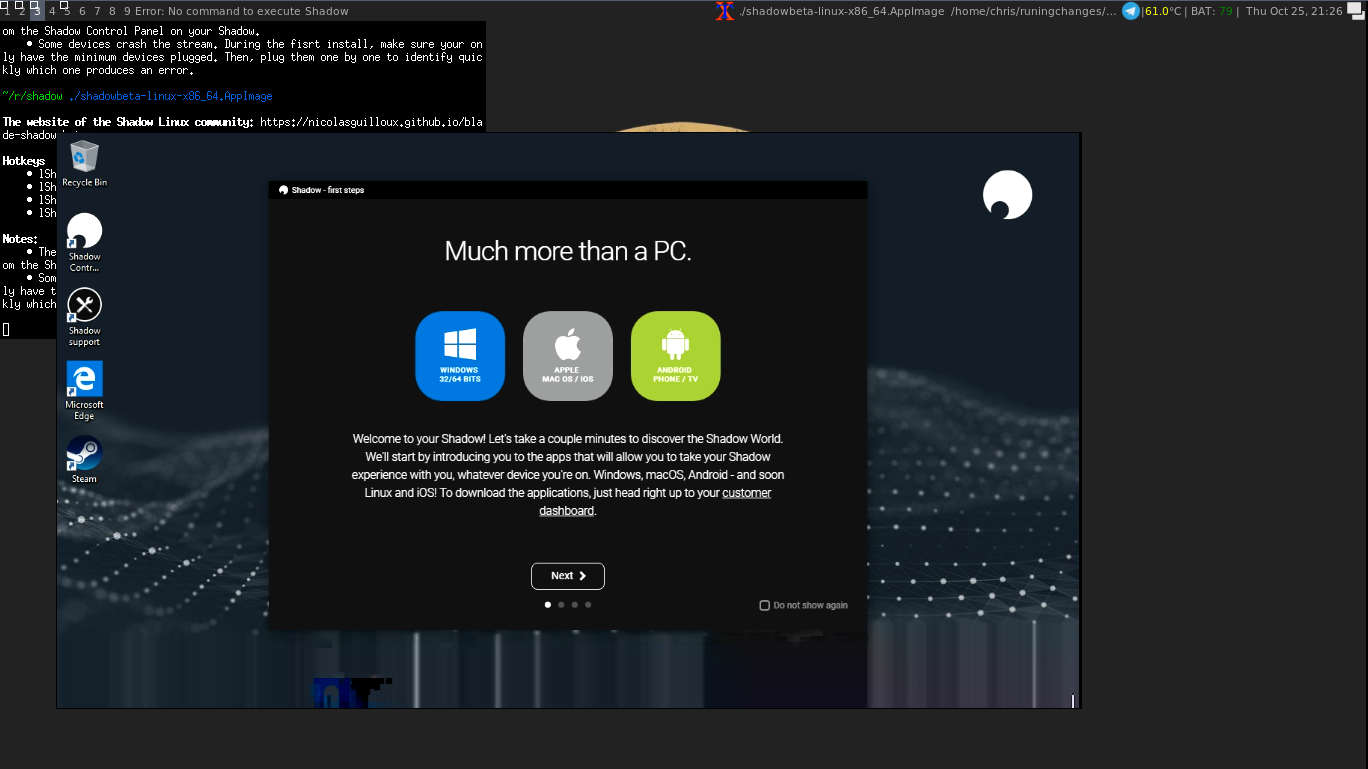
Task: Launch Steam from the desktop
Action: pos(84,460)
